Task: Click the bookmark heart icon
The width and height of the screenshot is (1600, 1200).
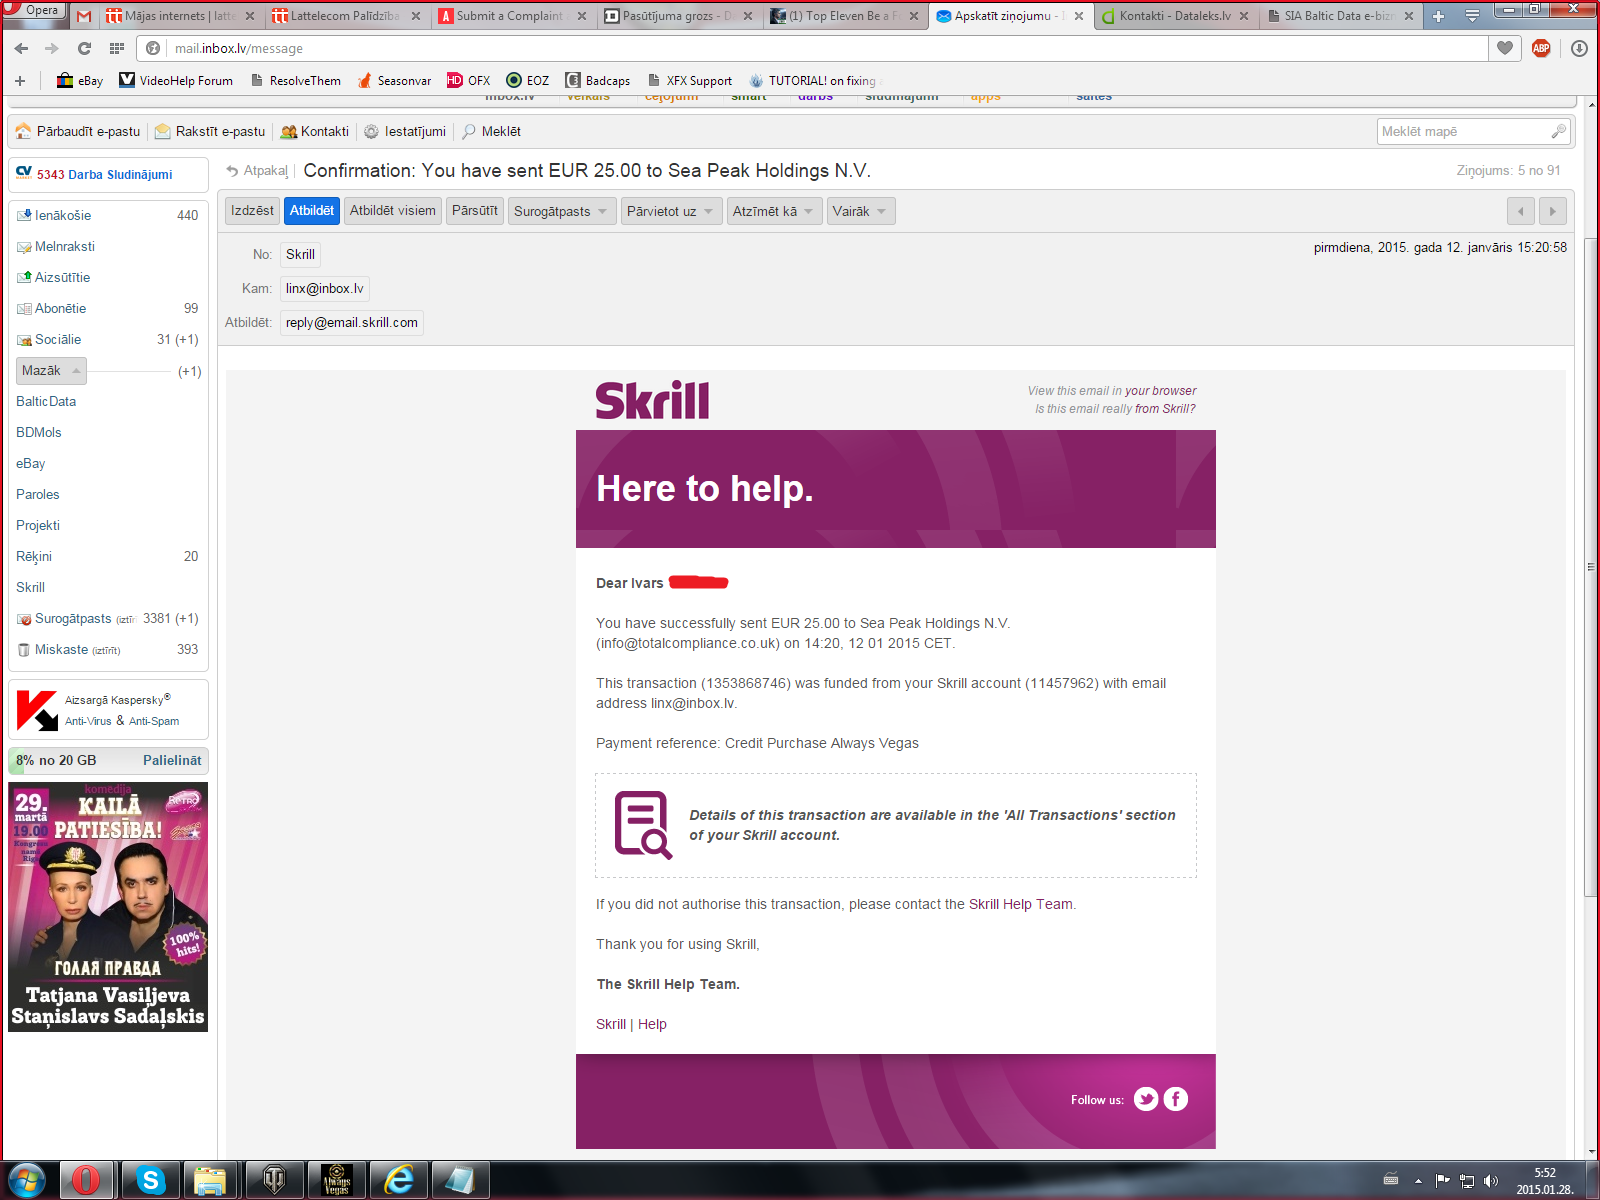Action: click(x=1504, y=48)
